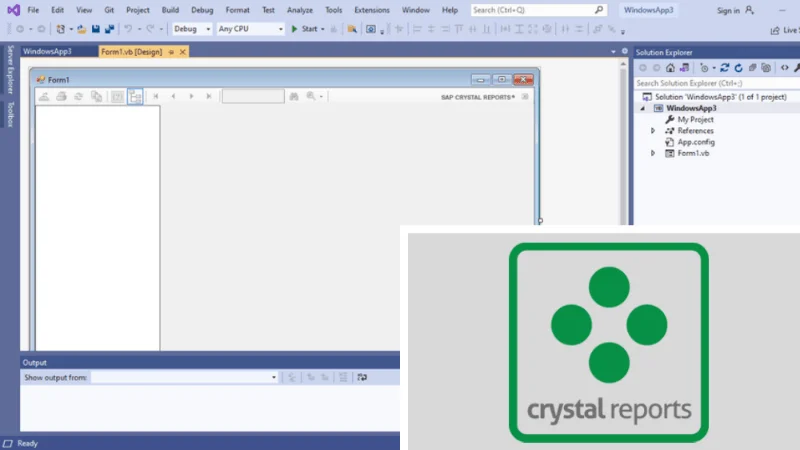Click the Zoom magnifier icon in viewer

[311, 96]
